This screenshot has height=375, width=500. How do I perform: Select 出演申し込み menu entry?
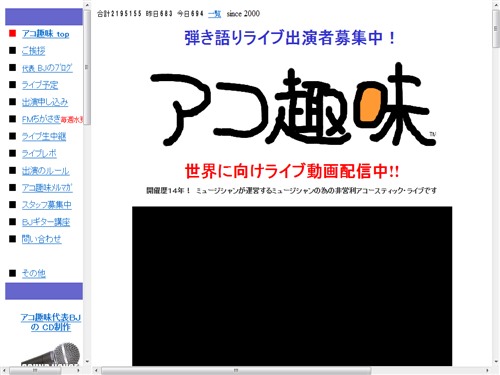coord(45,102)
